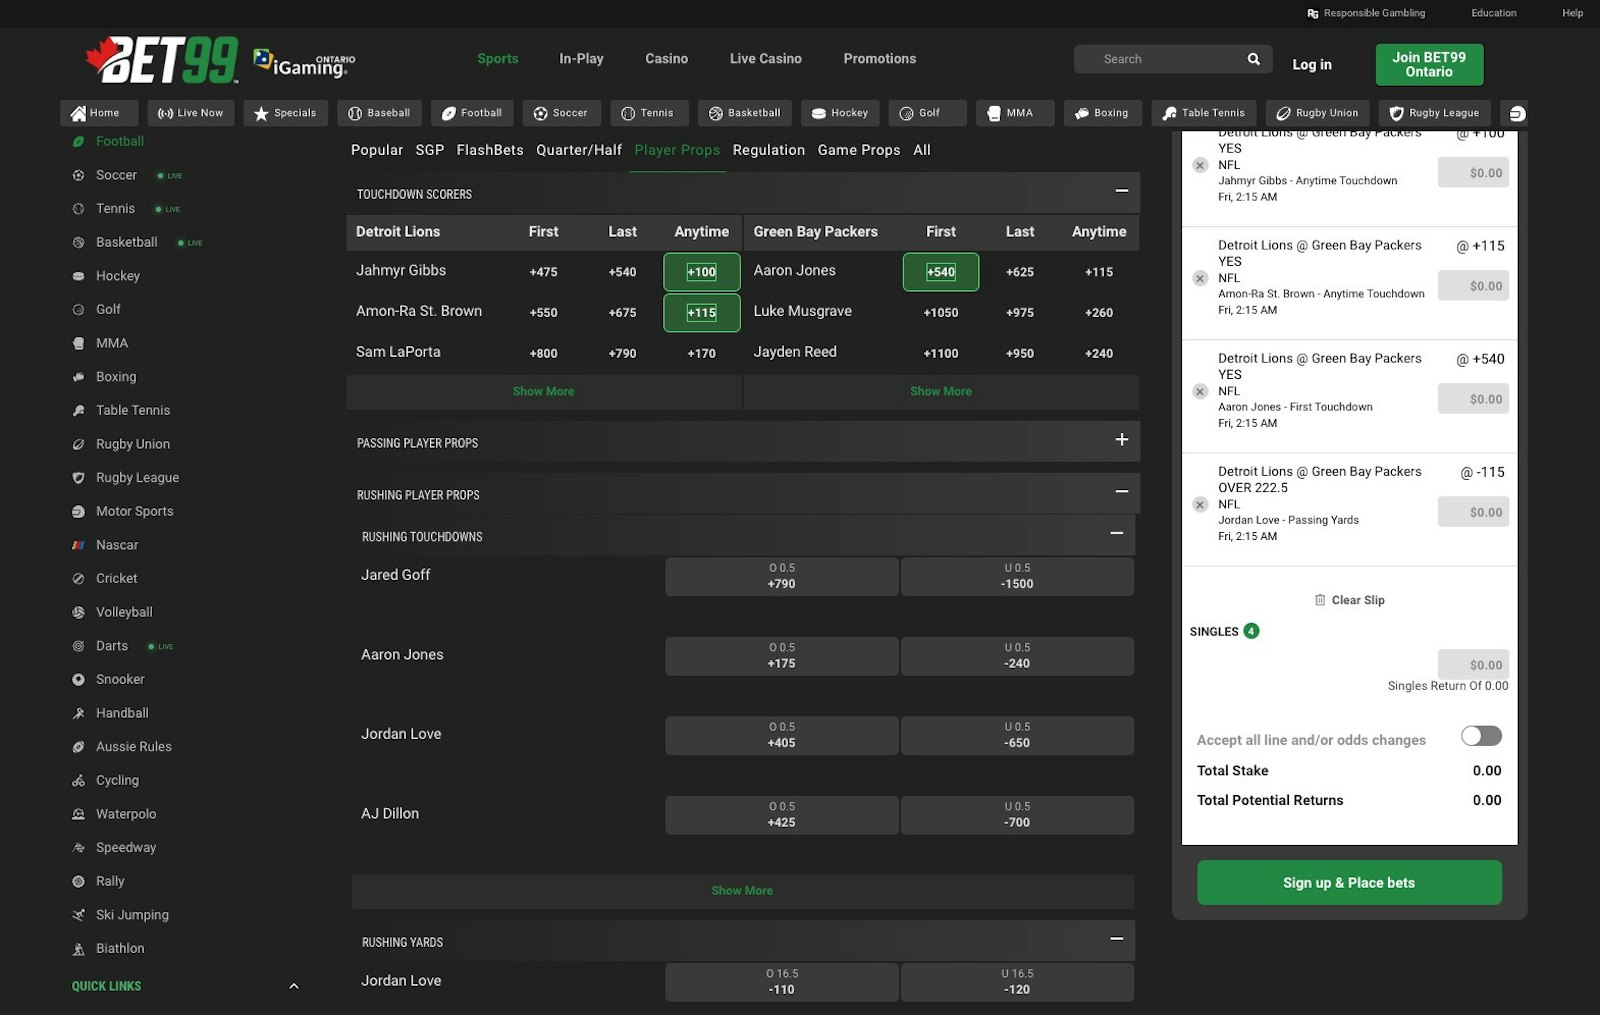Deselect Aaron Jones +540 First odds
This screenshot has width=1600, height=1015.
940,271
